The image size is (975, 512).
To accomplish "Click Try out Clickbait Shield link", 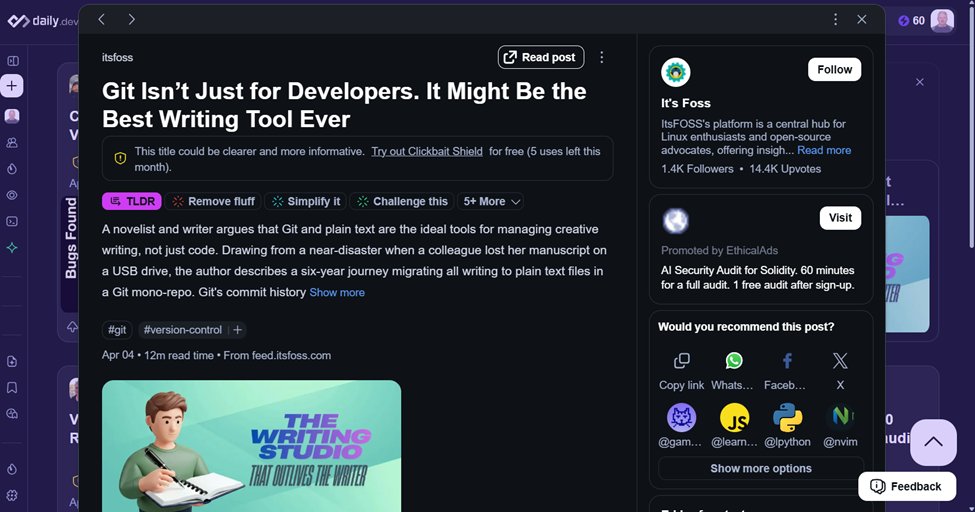I will tap(427, 151).
